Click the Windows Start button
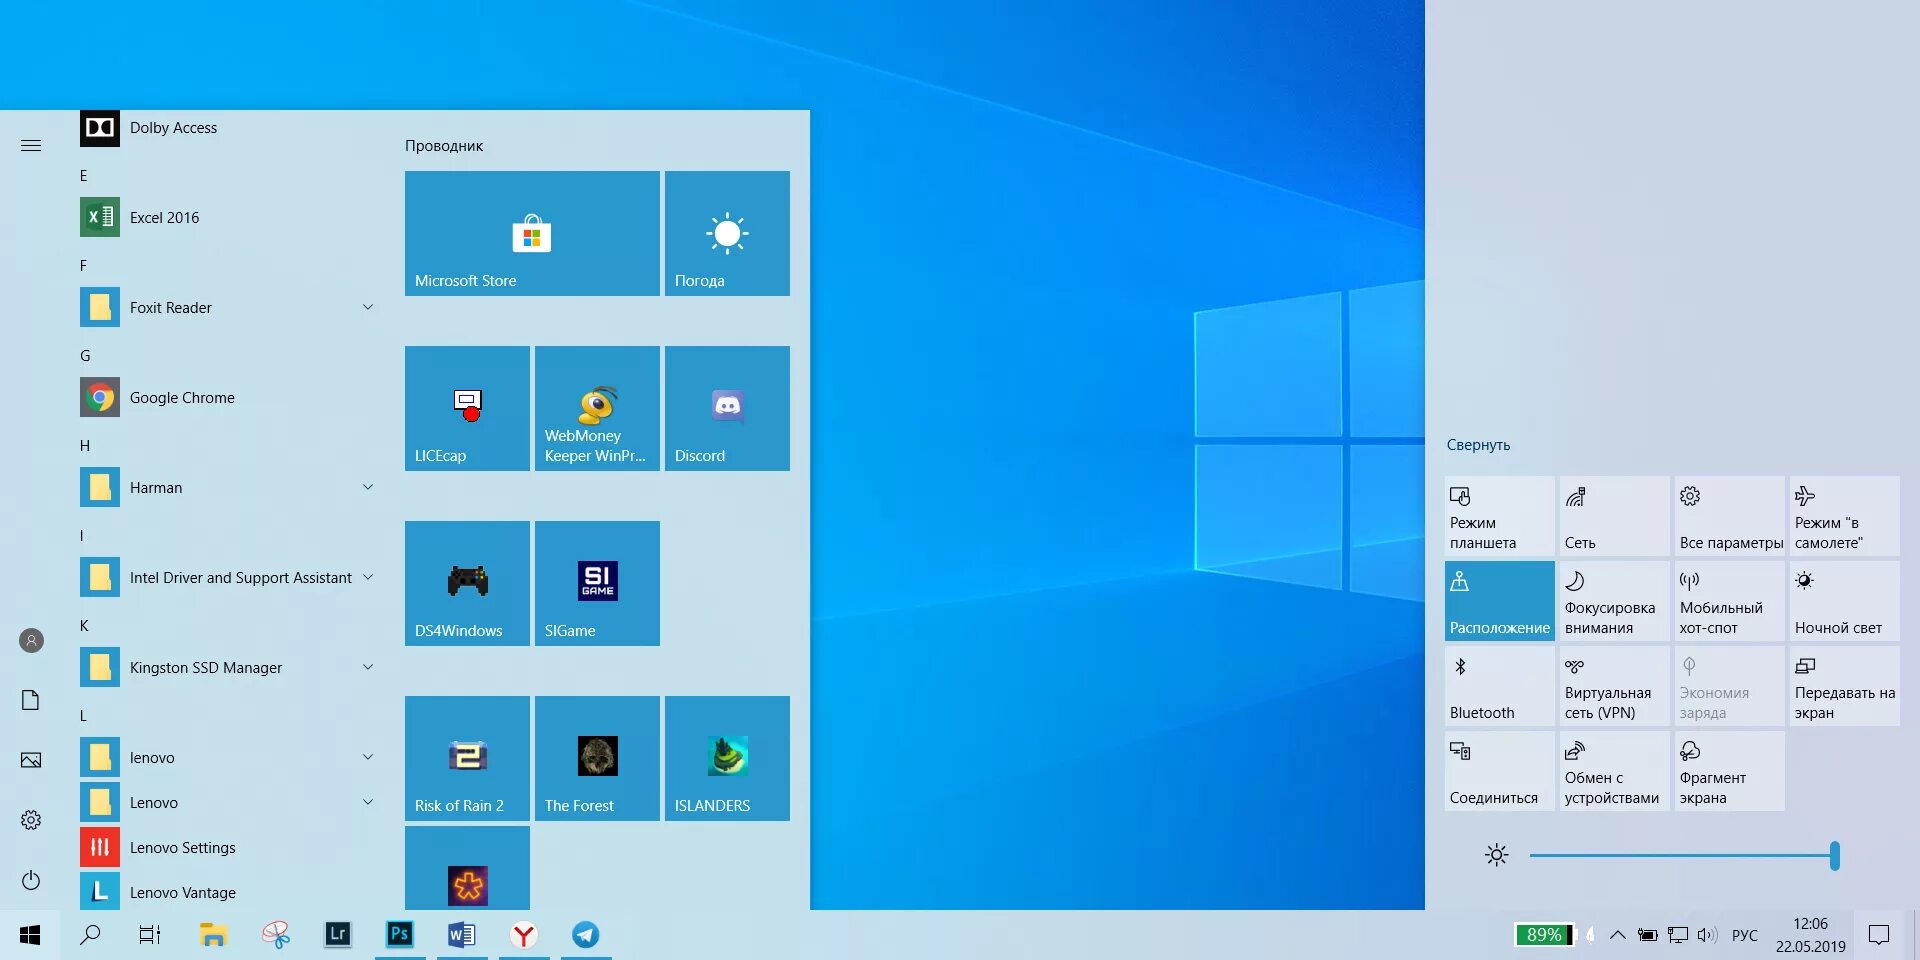This screenshot has height=960, width=1920. click(30, 934)
